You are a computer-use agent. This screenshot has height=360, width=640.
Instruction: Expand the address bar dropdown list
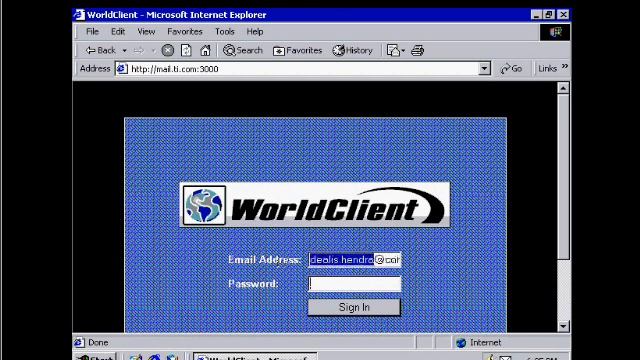(484, 69)
